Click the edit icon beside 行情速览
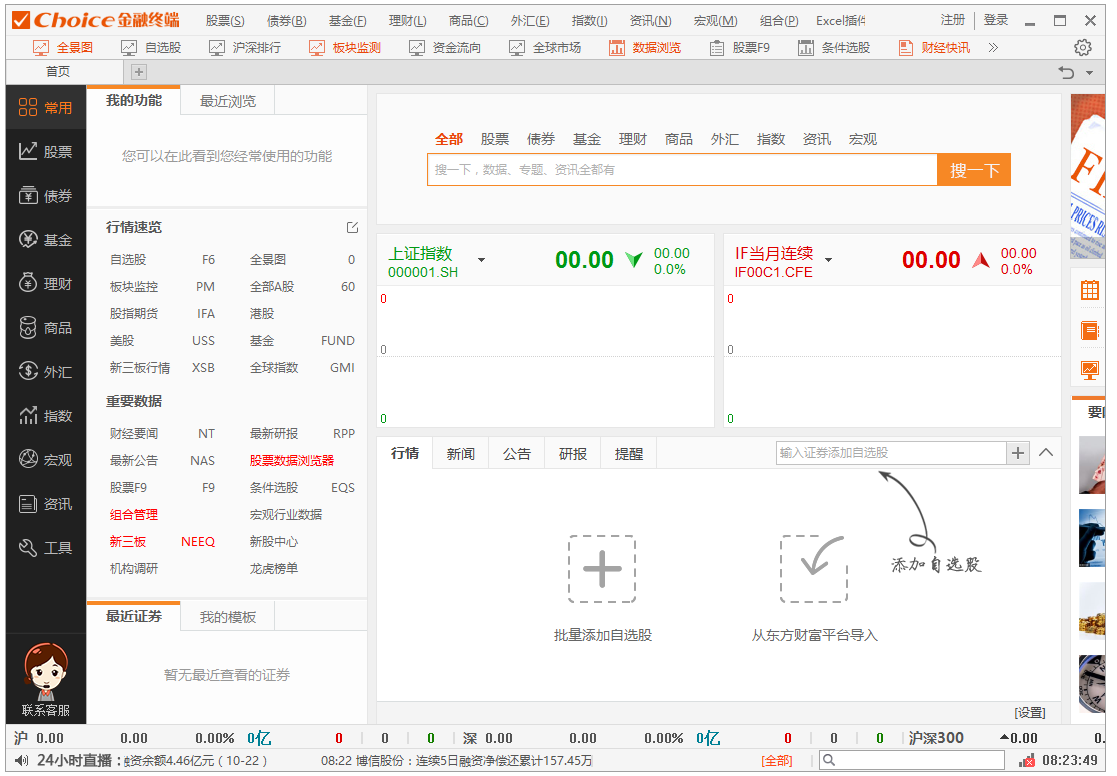This screenshot has width=1117, height=776. tap(352, 227)
